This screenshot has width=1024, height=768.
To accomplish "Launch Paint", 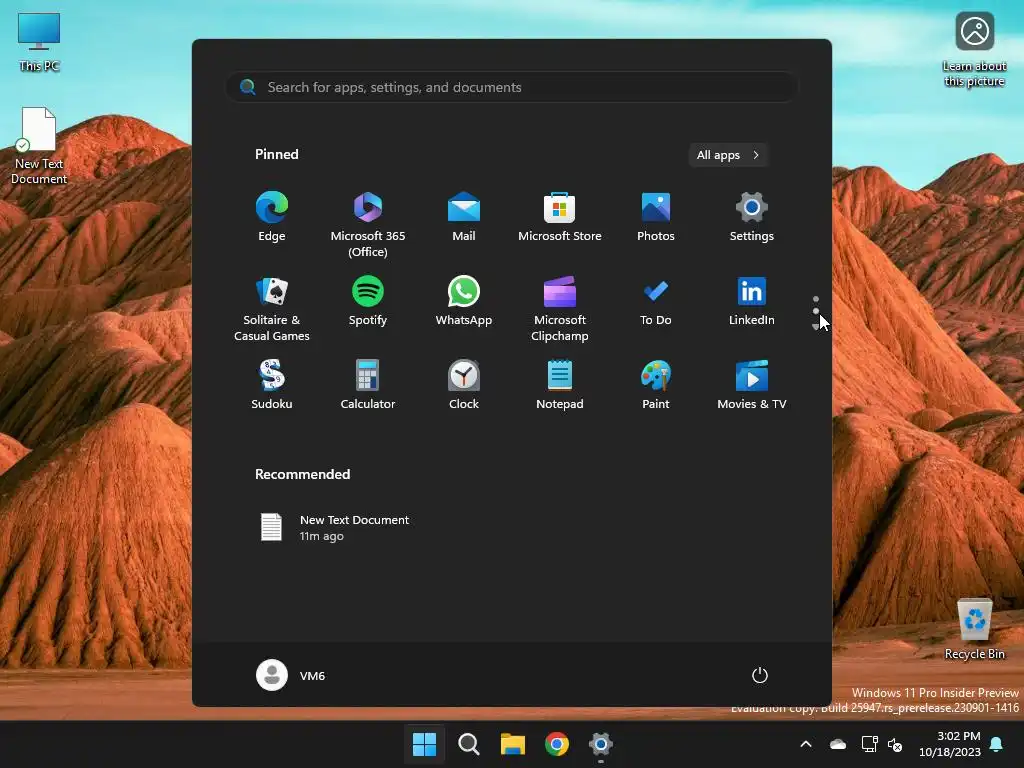I will click(x=656, y=385).
